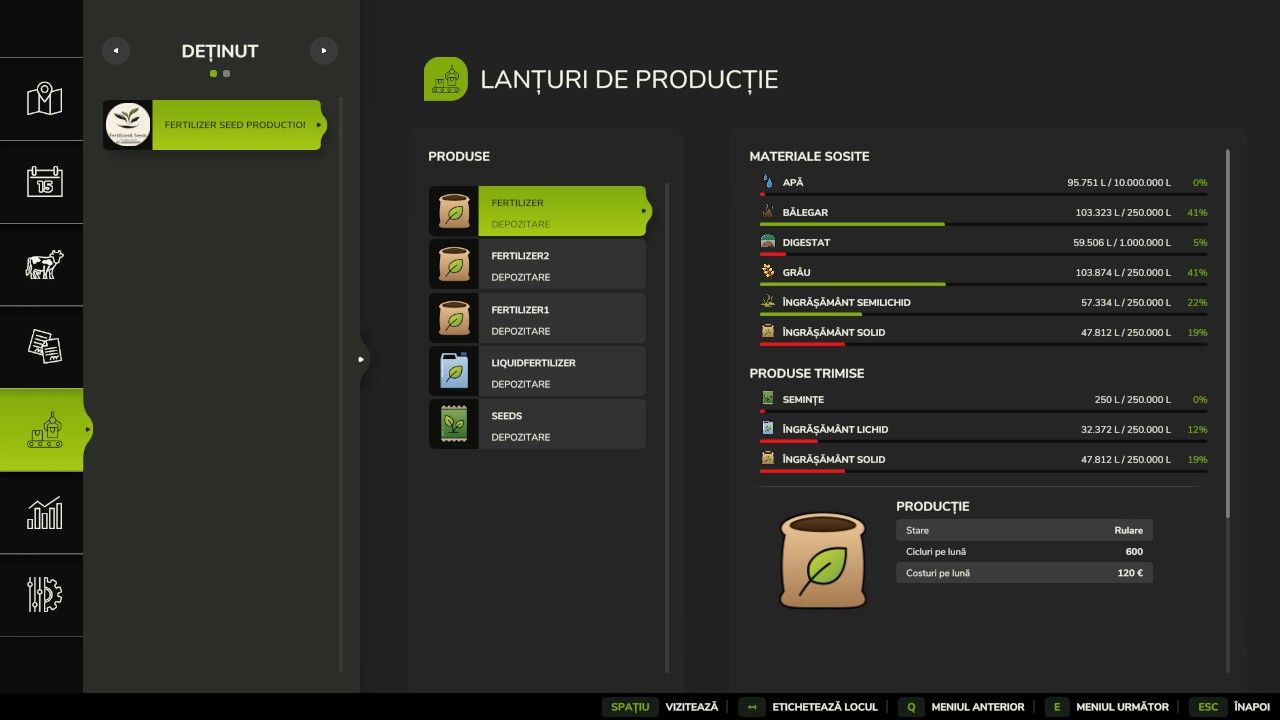Open the map icon in sidebar

44,99
